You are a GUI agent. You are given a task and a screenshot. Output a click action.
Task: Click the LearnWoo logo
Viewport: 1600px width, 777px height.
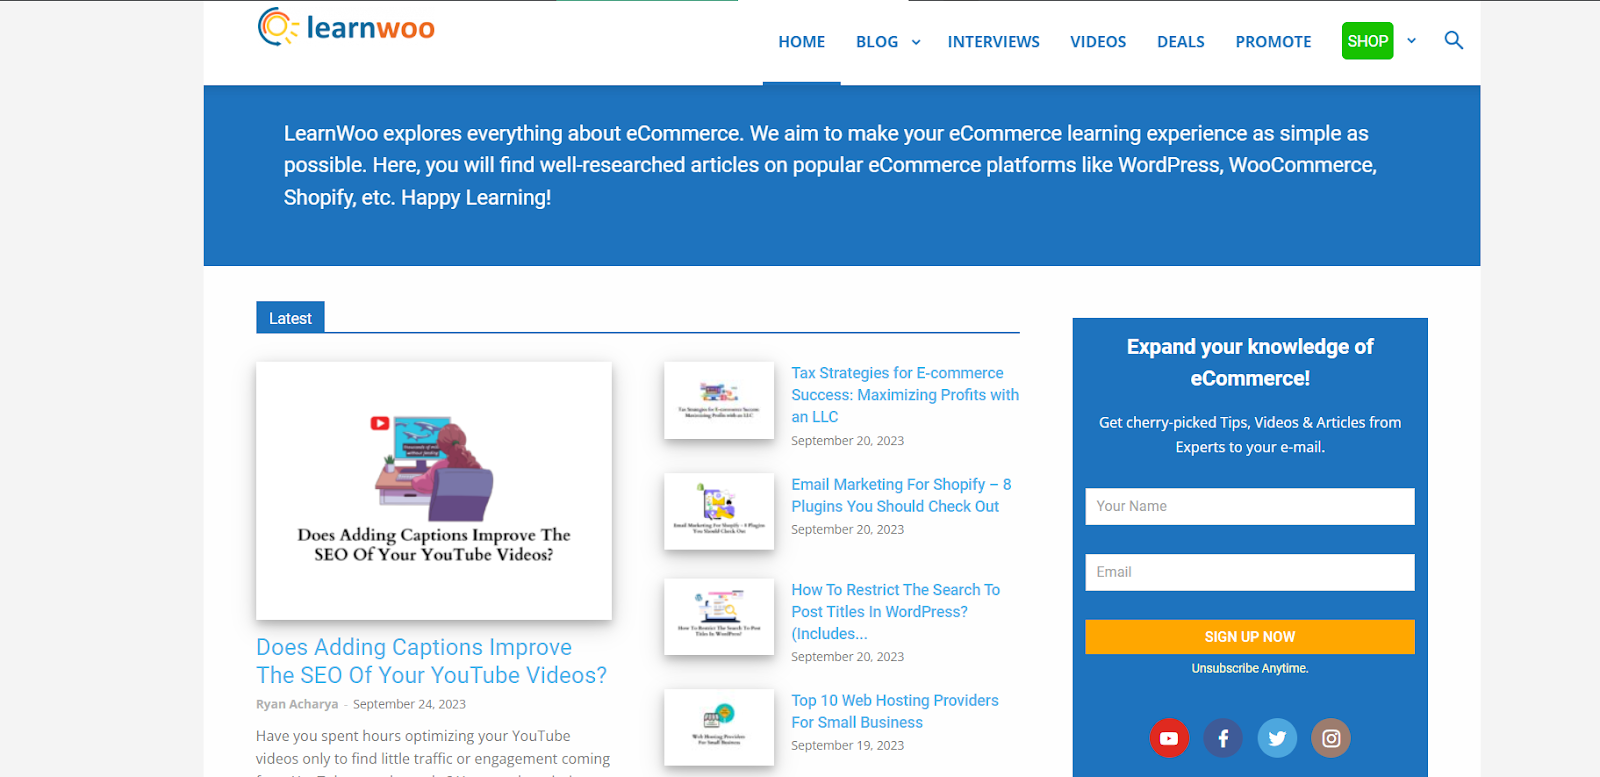346,27
